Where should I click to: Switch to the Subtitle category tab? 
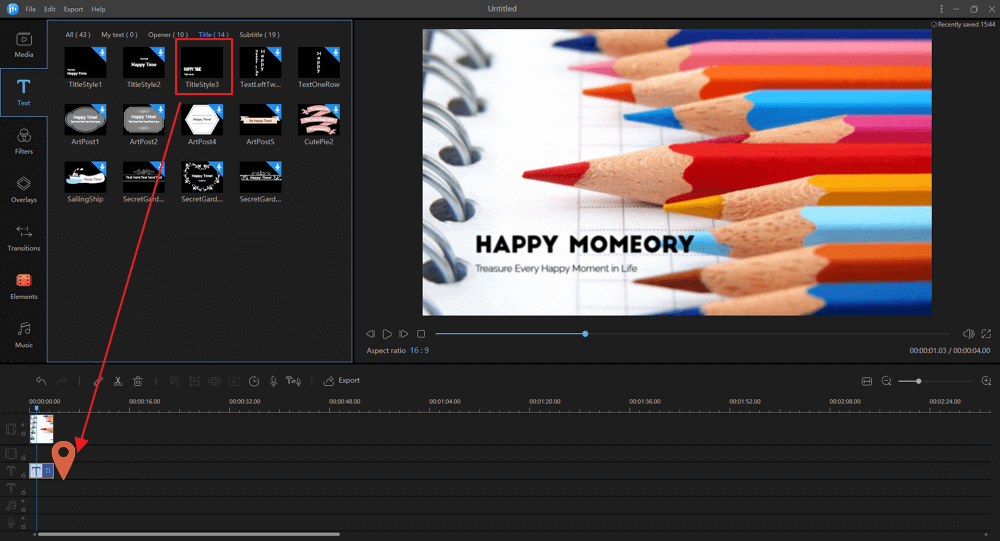pos(259,35)
